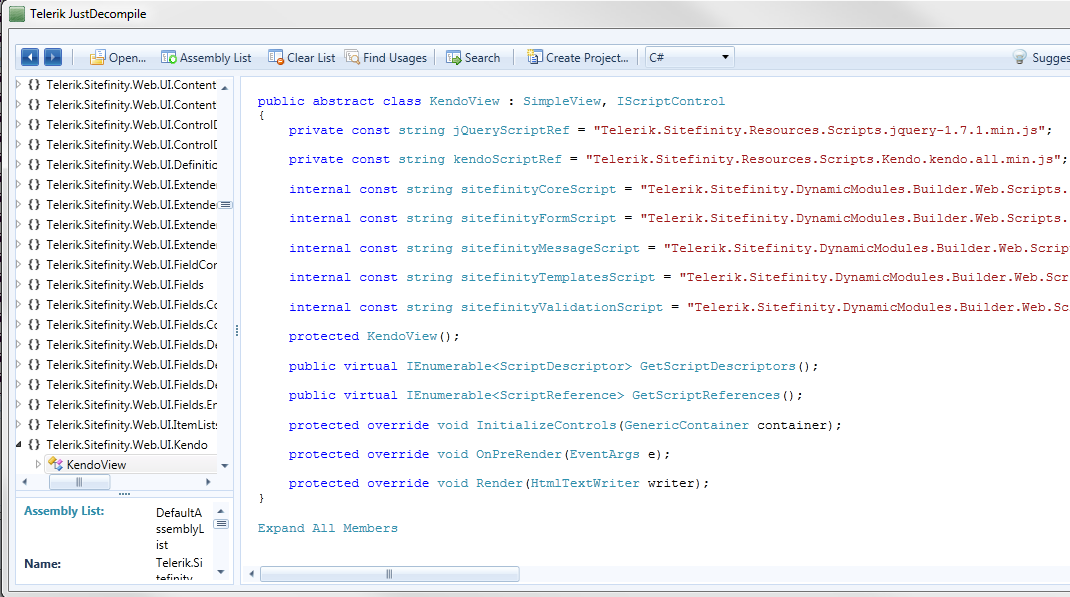1070x597 pixels.
Task: Select Telerik.Sitefinity.Web.UI.ItemLists tree row
Action: point(132,425)
